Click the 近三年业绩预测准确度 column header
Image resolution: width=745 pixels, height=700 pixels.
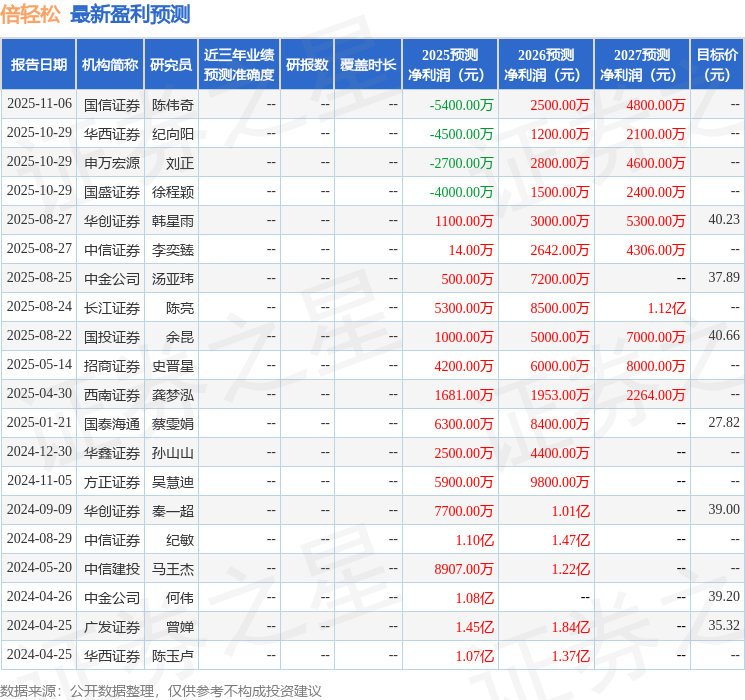tap(238, 65)
